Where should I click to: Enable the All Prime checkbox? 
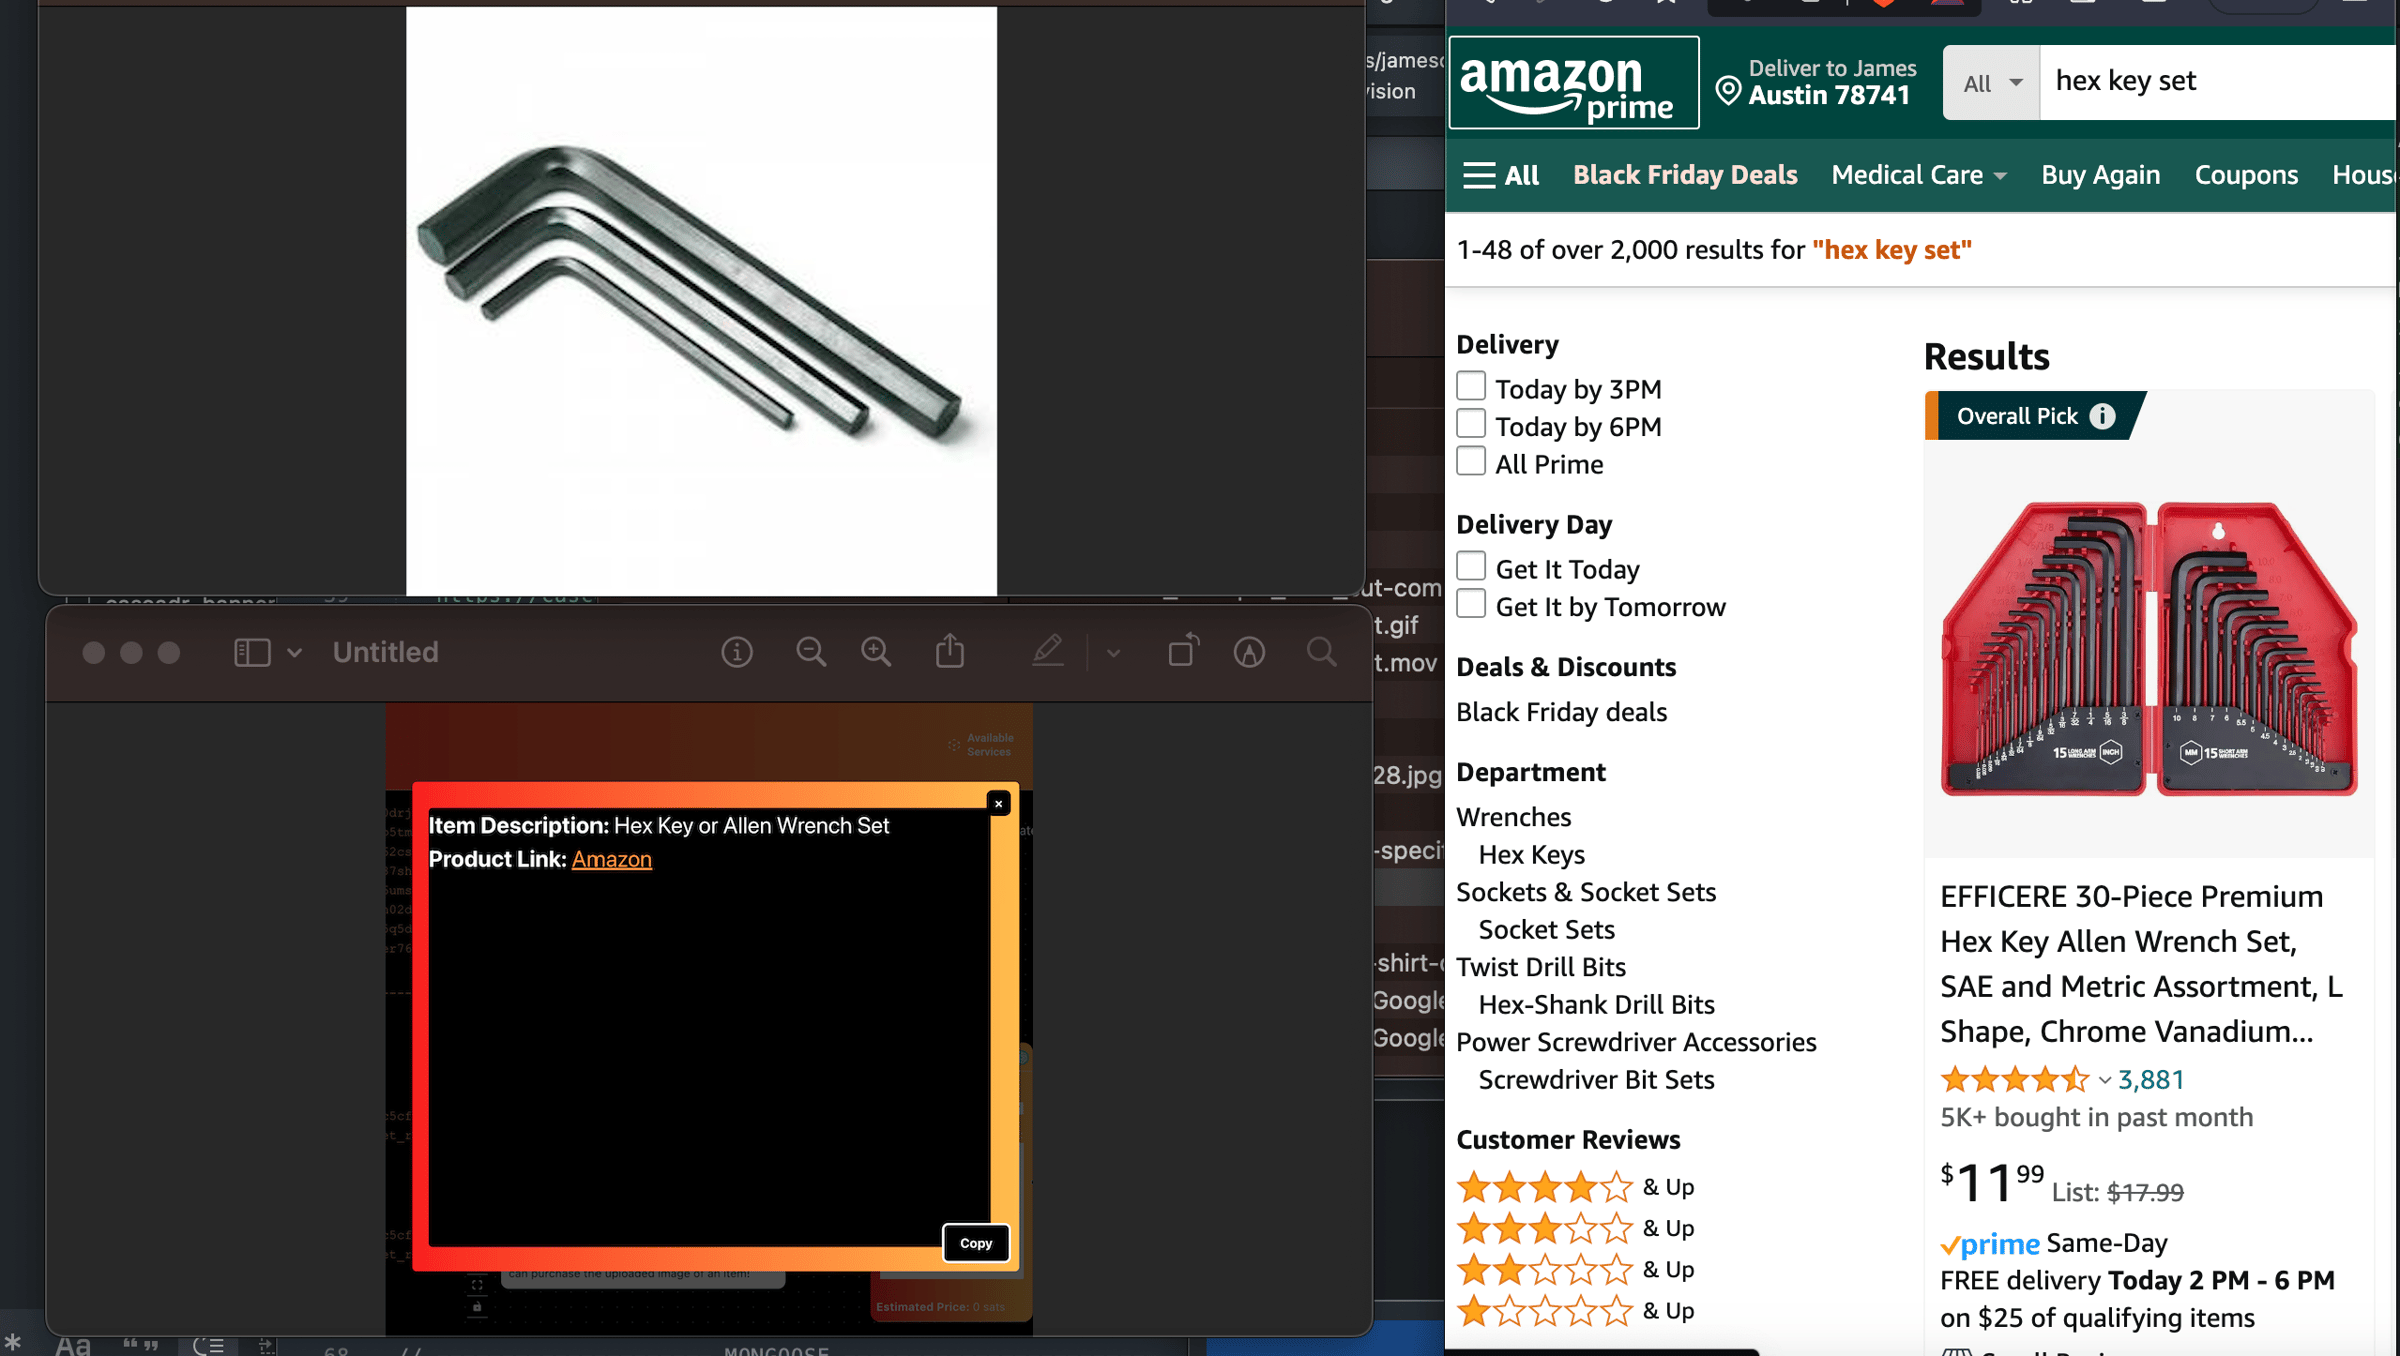[1471, 462]
